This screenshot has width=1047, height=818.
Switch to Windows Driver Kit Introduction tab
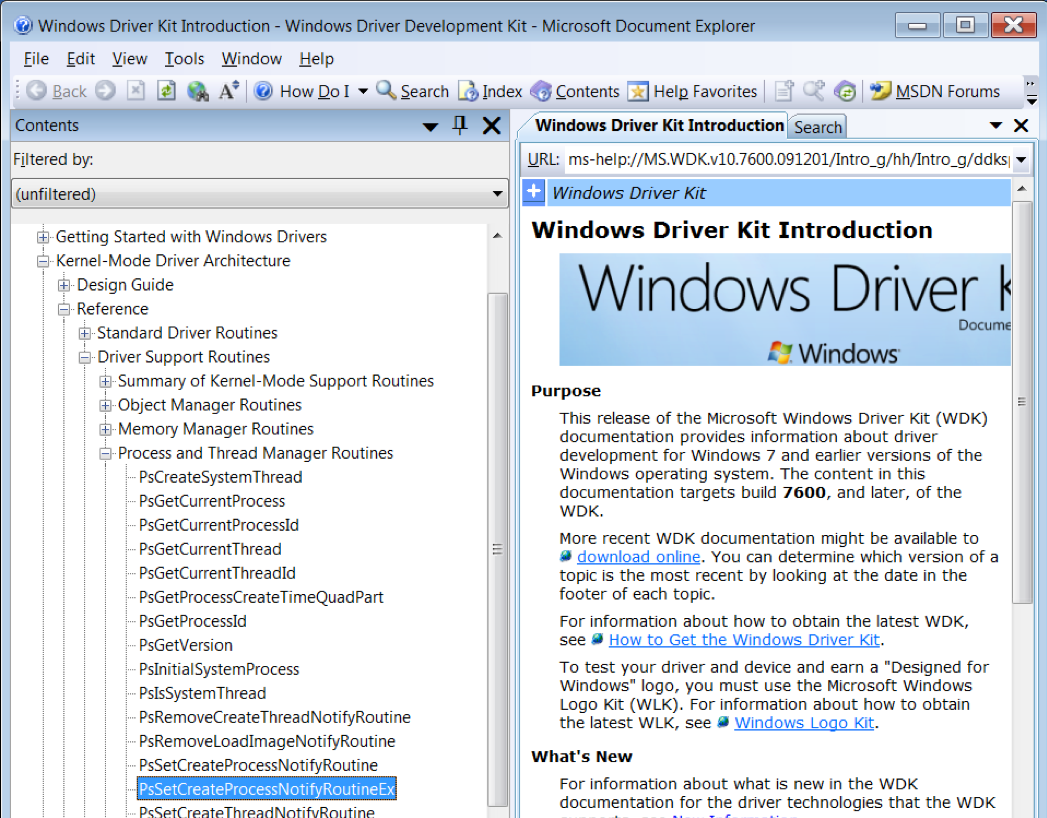point(659,126)
